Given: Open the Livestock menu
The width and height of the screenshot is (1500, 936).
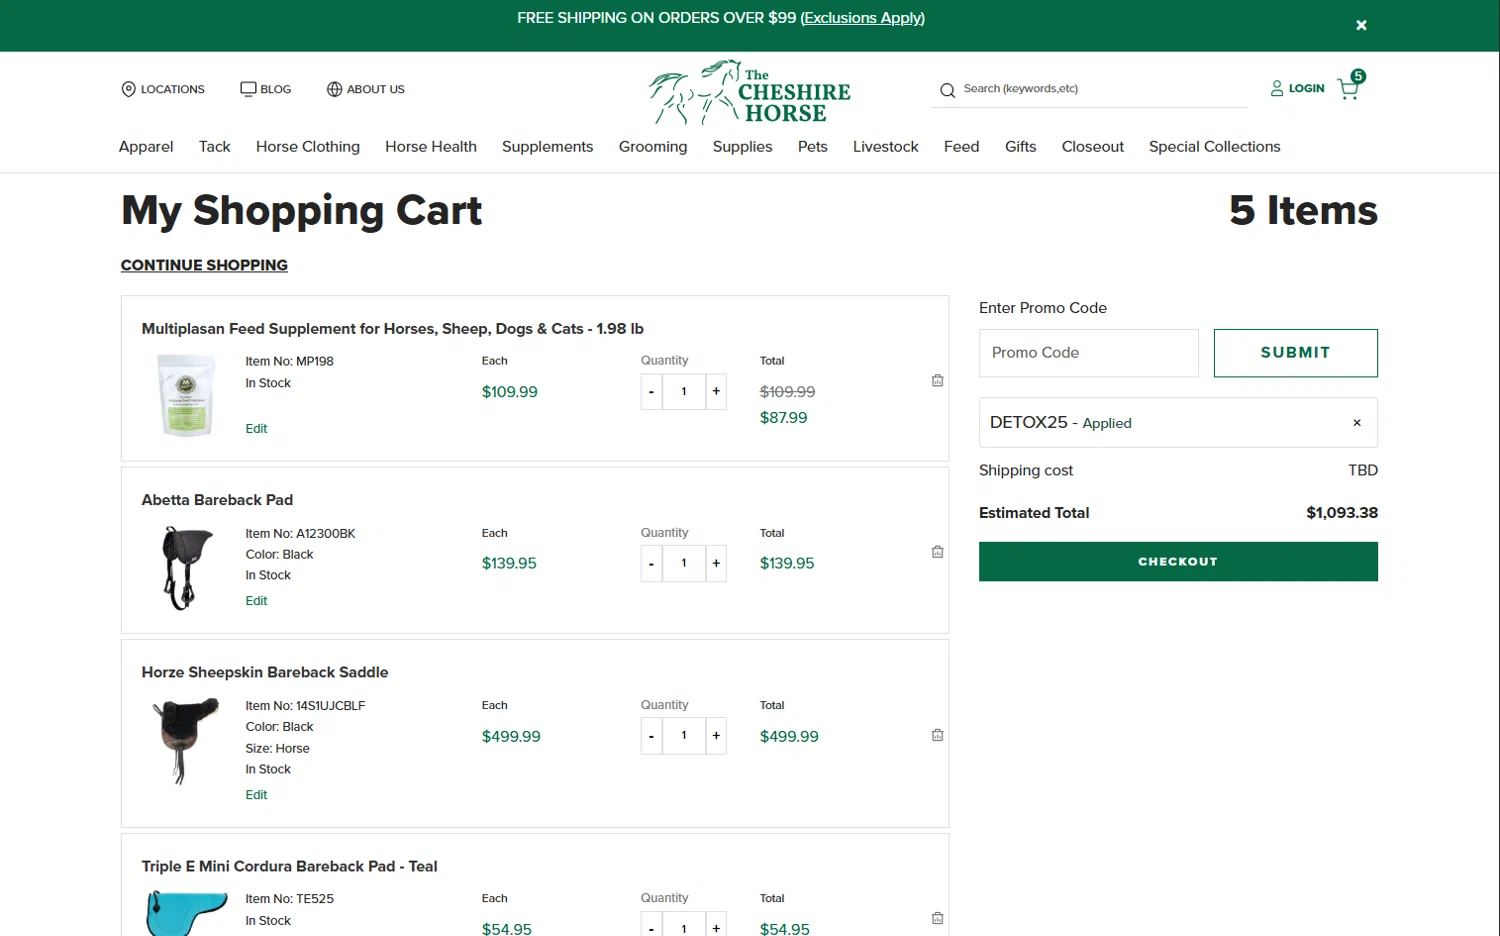Looking at the screenshot, I should 885,146.
